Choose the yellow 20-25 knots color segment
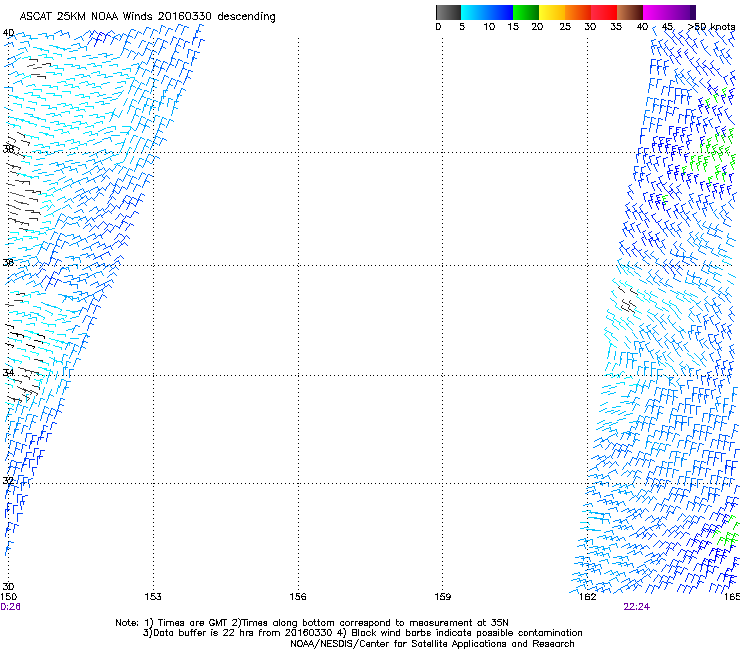The width and height of the screenshot is (740, 650). [552, 12]
